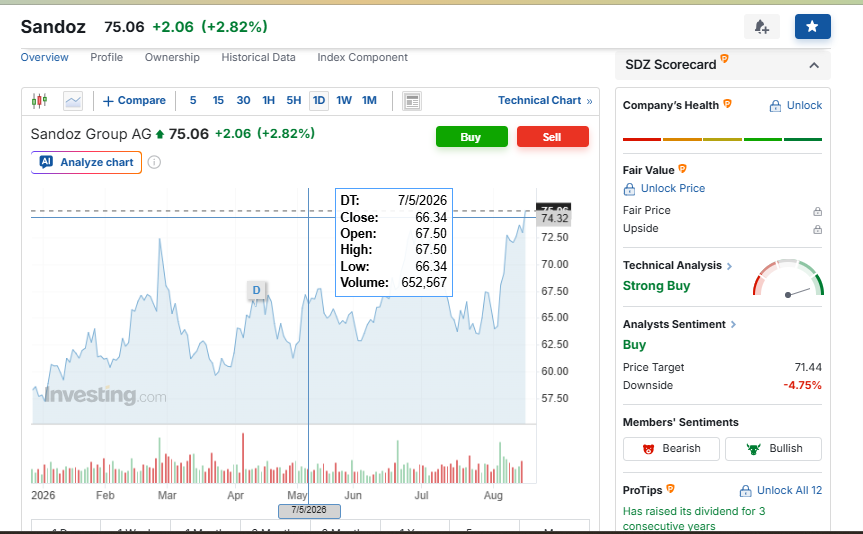Open the Index Component tab

[363, 57]
